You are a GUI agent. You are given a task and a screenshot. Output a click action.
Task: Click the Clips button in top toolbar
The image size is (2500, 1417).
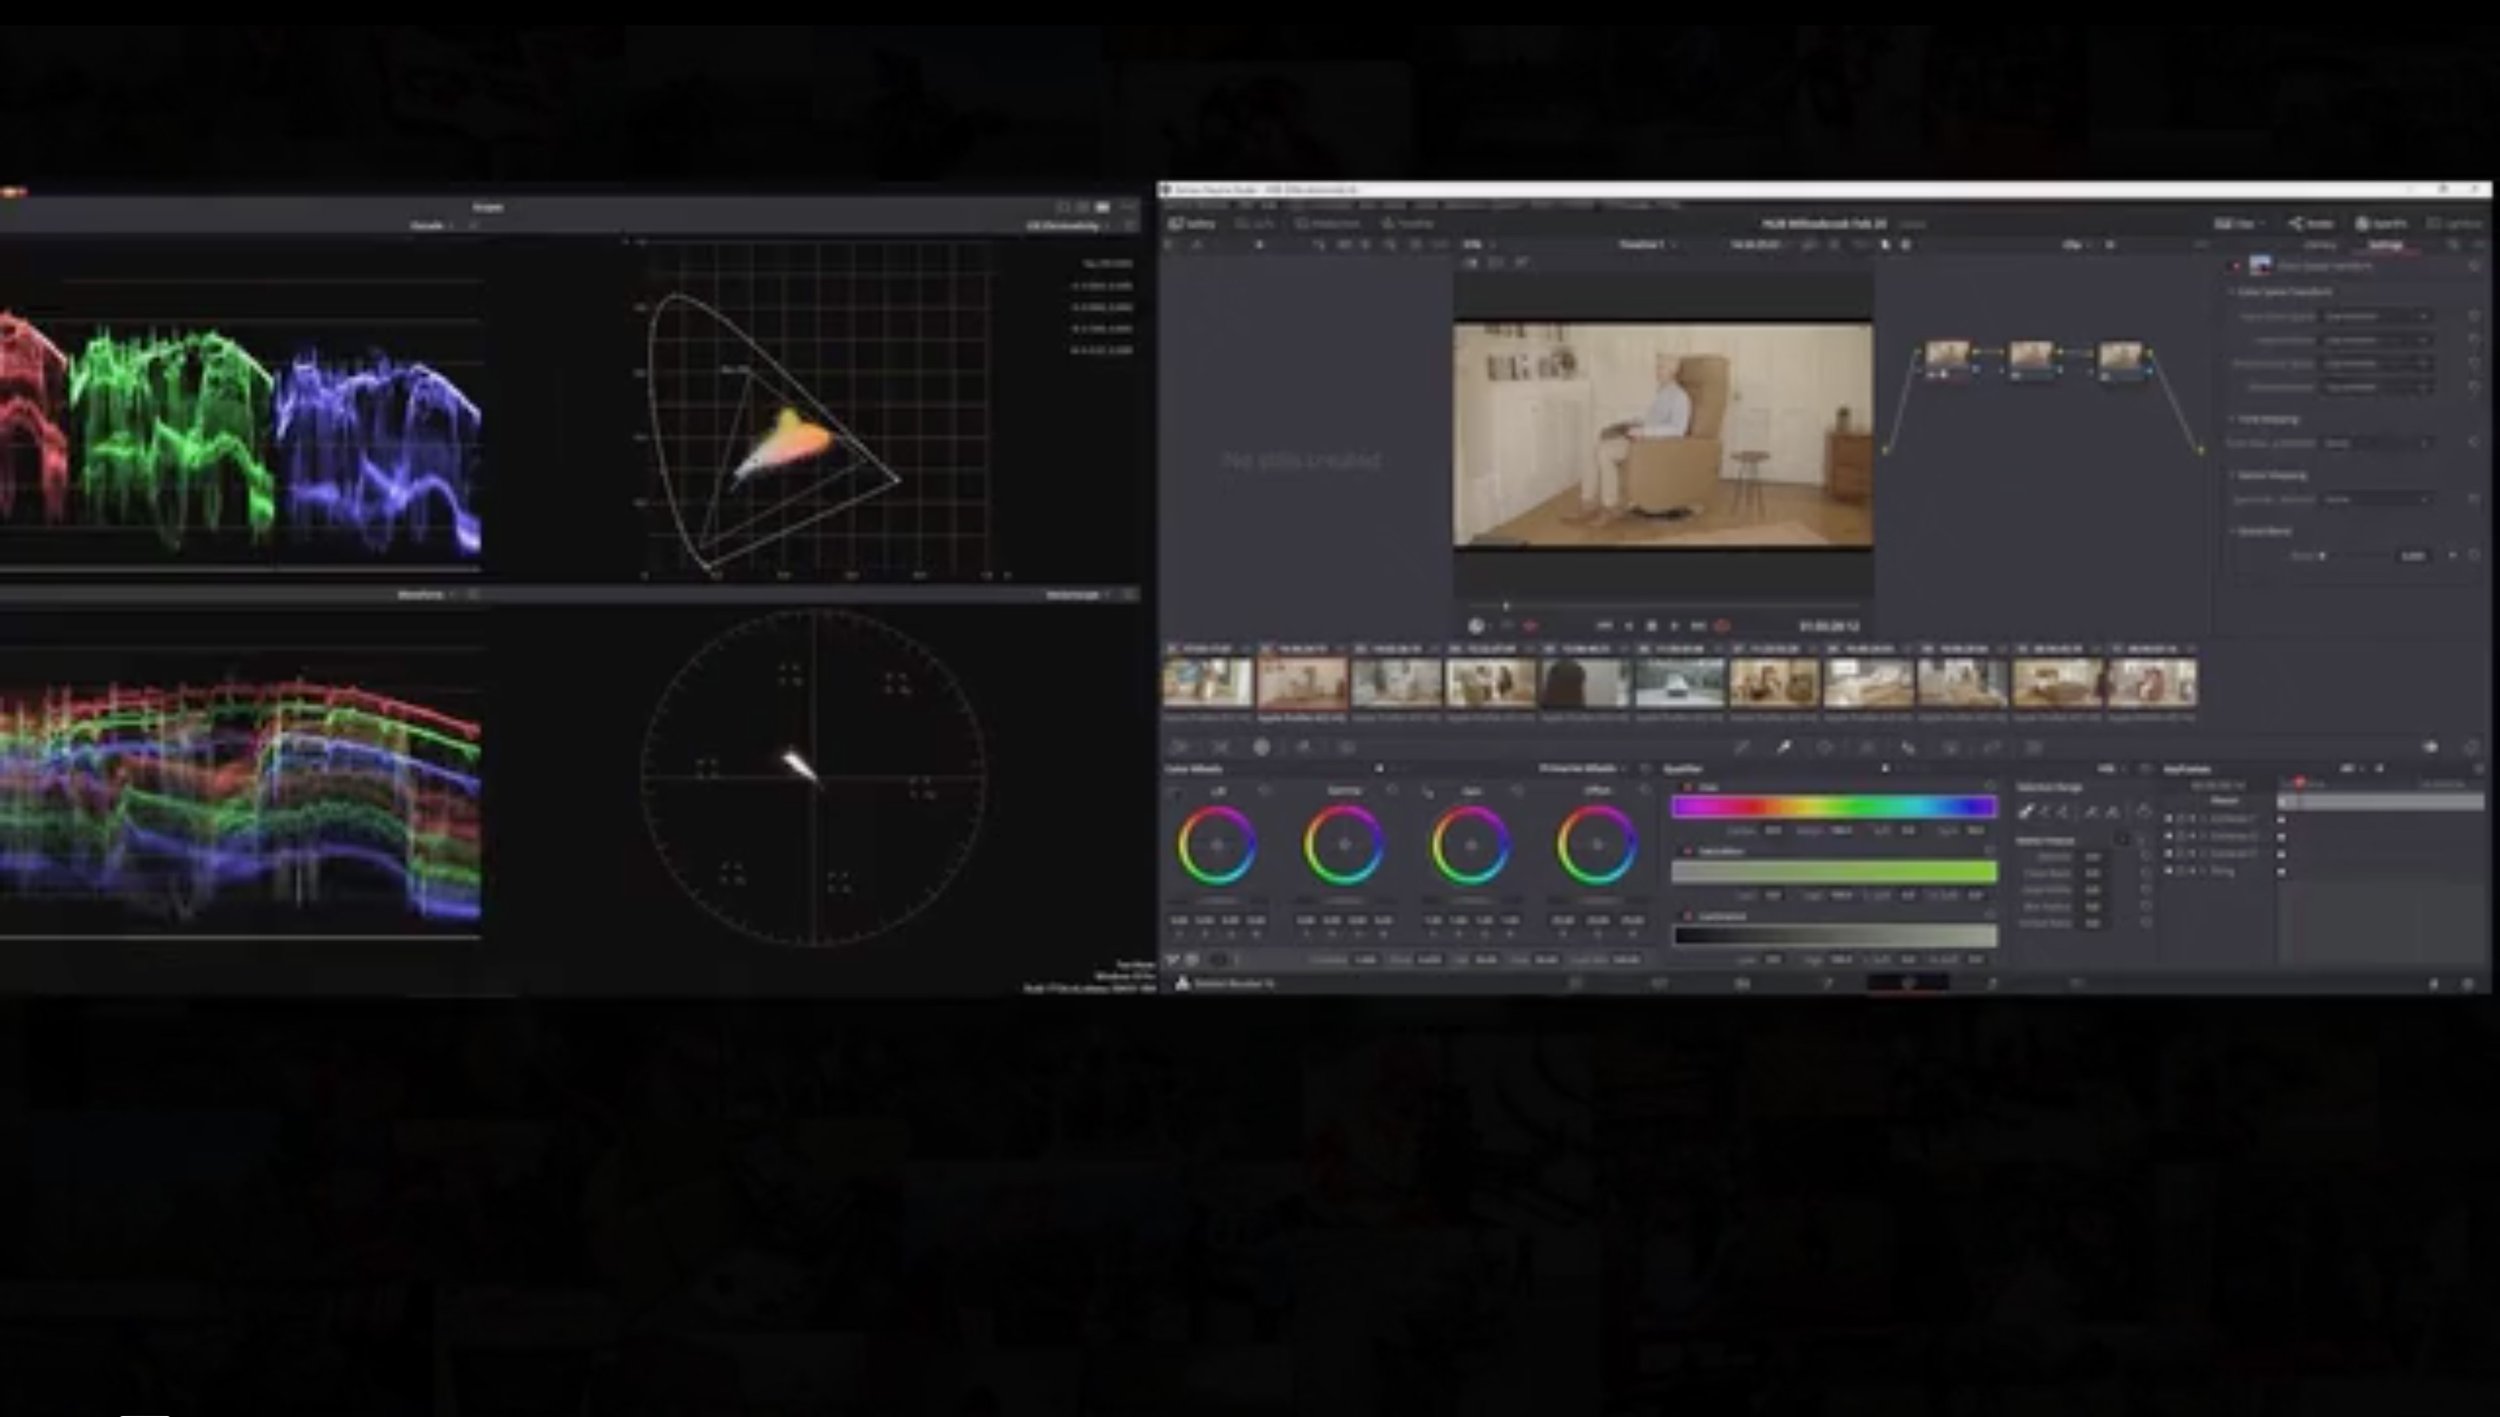[2239, 224]
